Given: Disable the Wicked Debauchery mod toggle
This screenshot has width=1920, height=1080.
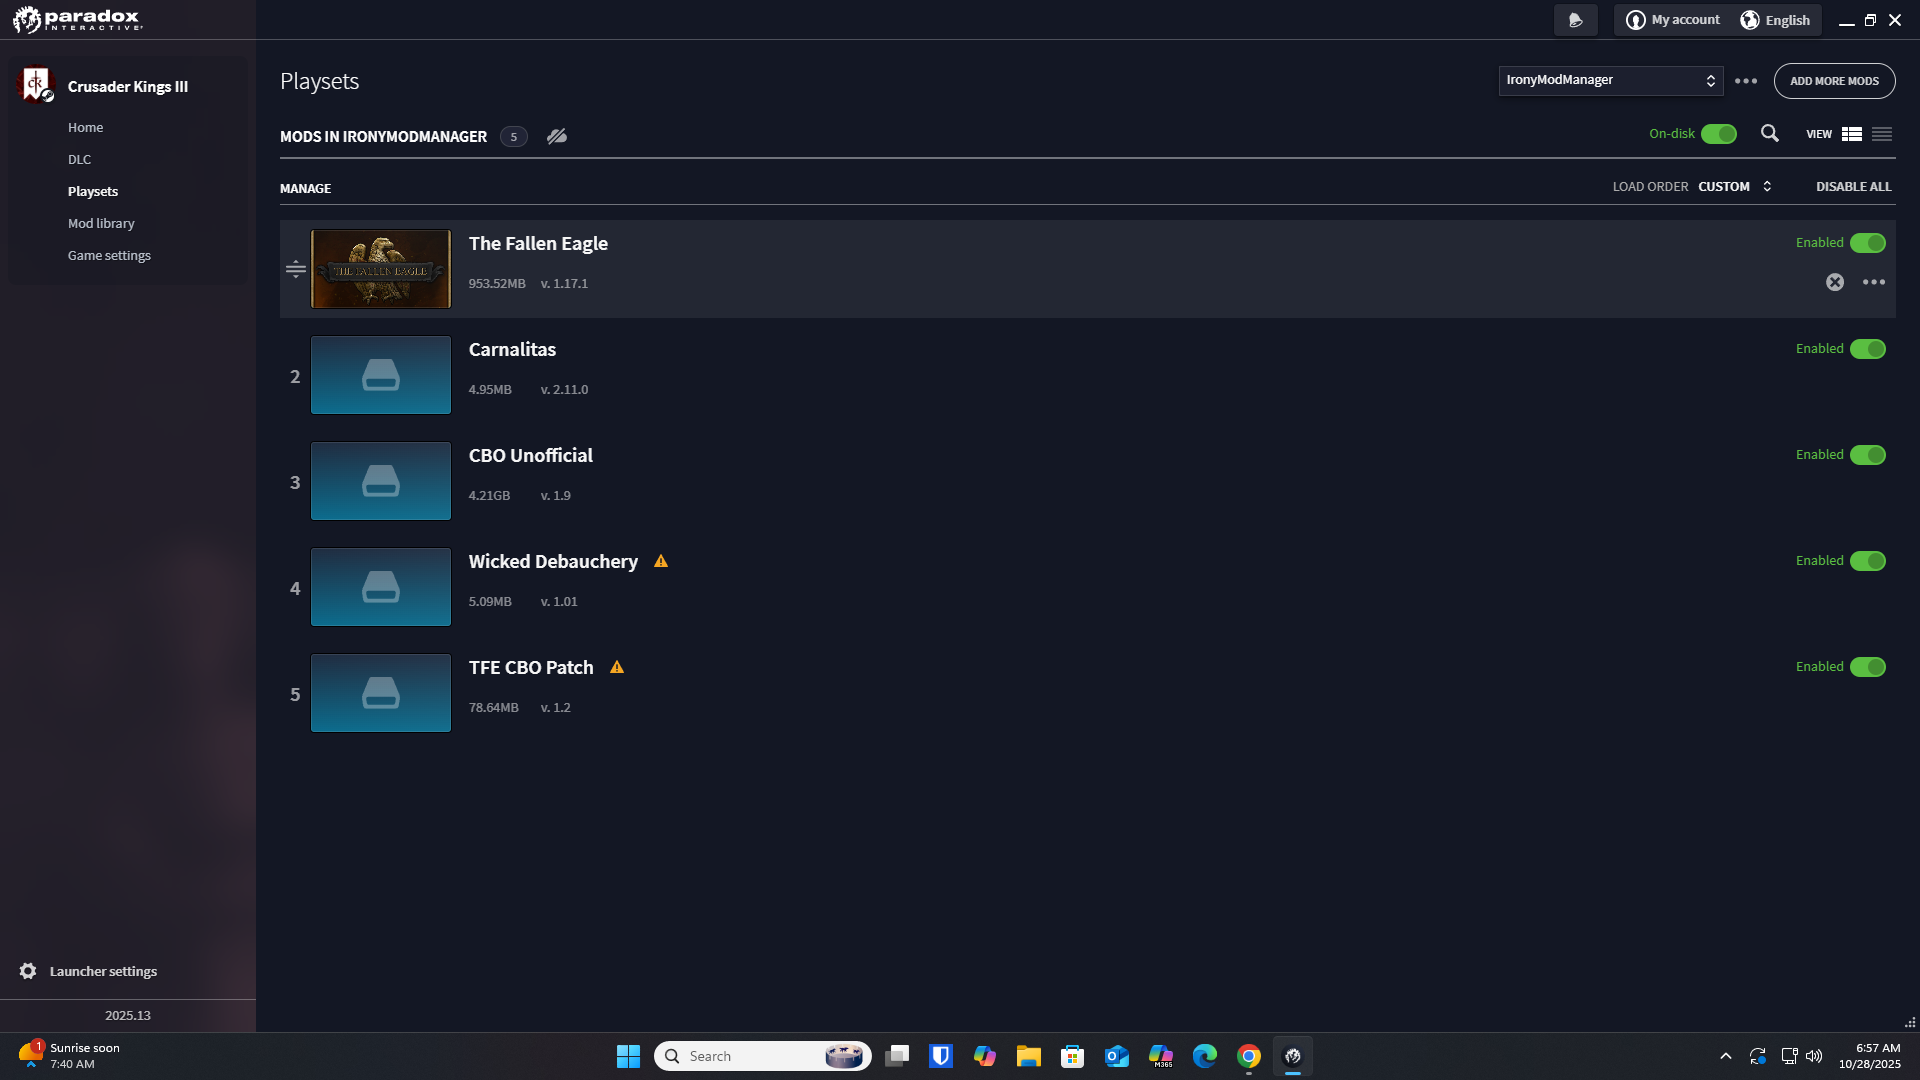Looking at the screenshot, I should tap(1868, 561).
